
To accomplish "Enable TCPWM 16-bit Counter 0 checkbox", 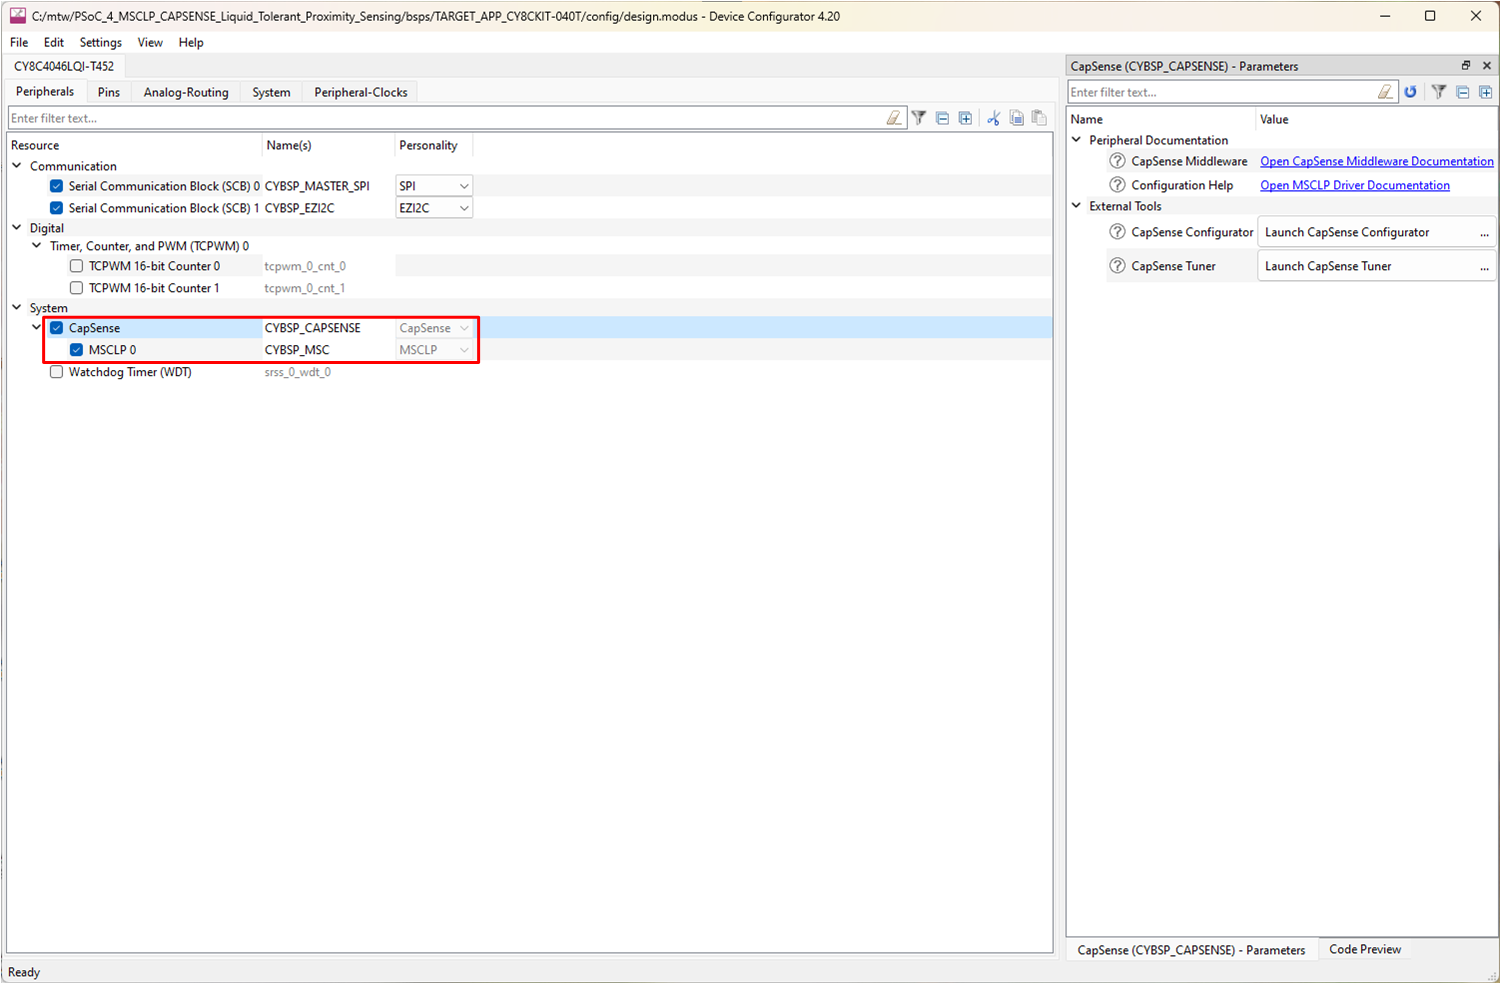I will [x=76, y=266].
